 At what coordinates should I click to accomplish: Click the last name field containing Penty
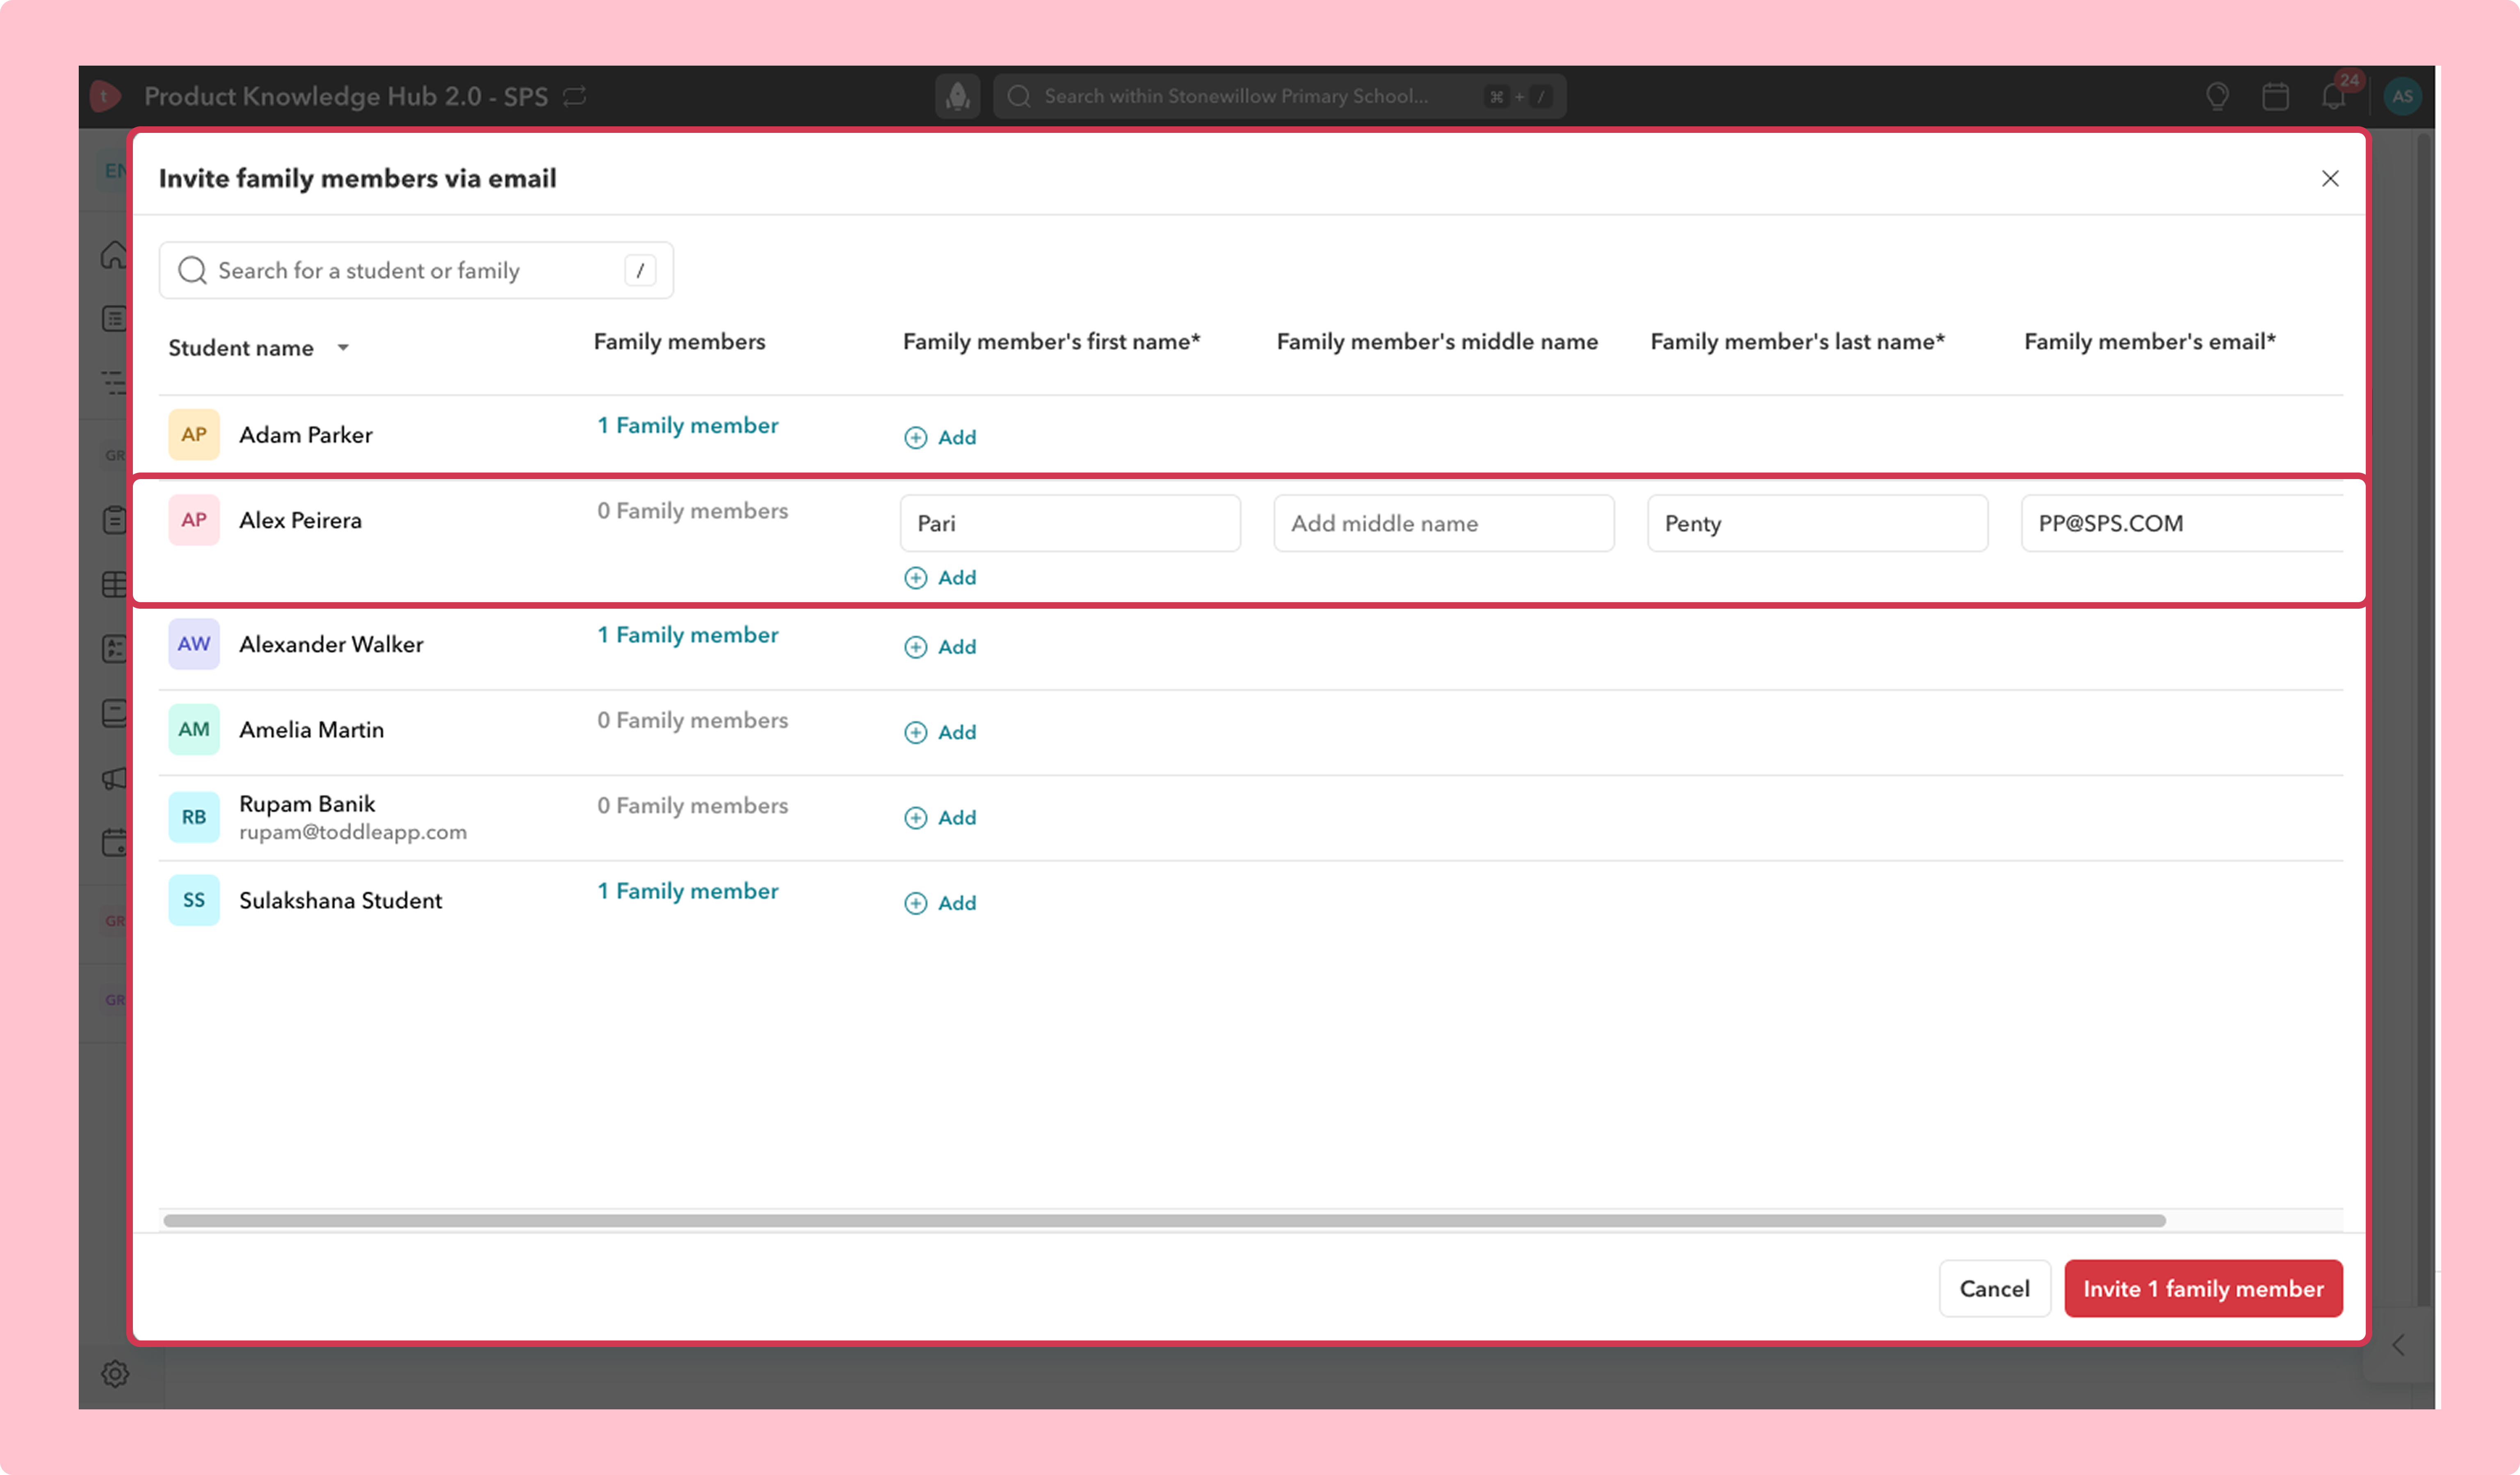click(x=1817, y=523)
